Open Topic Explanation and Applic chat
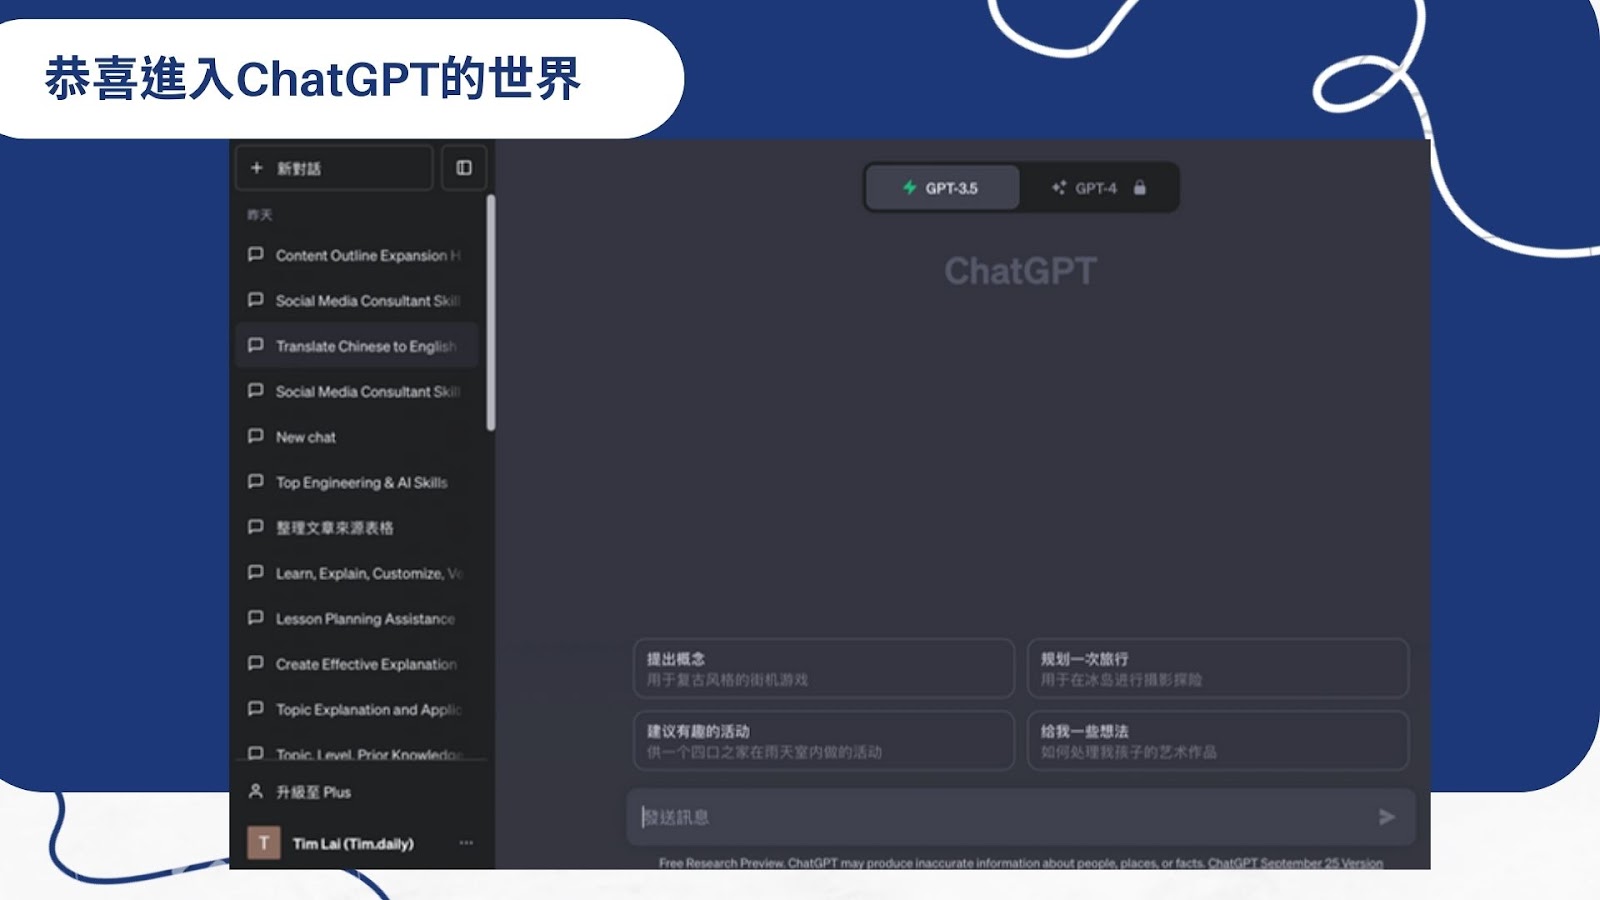The width and height of the screenshot is (1600, 900). 355,709
